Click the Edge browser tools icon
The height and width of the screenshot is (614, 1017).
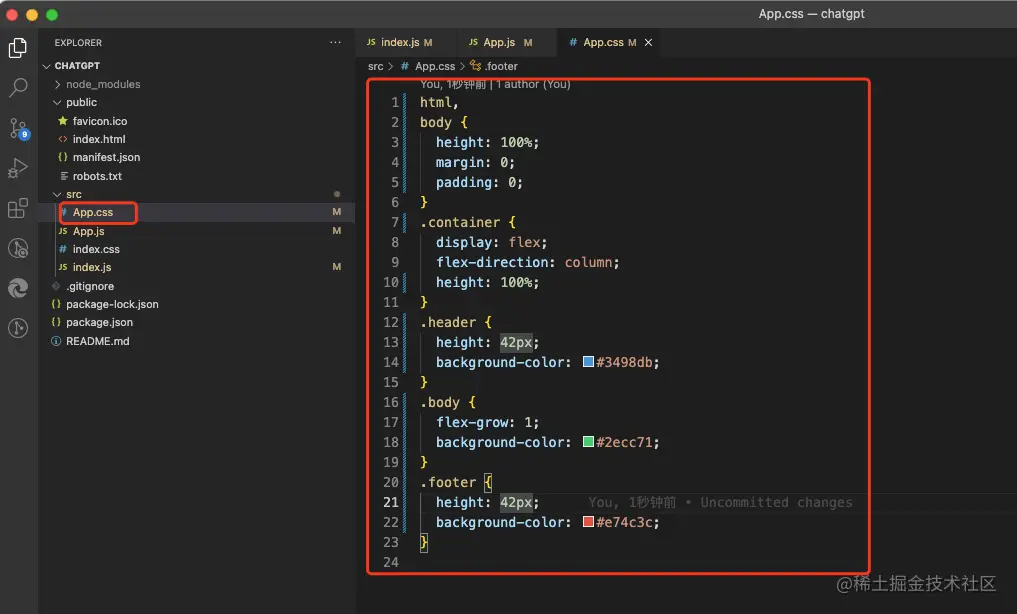18,288
